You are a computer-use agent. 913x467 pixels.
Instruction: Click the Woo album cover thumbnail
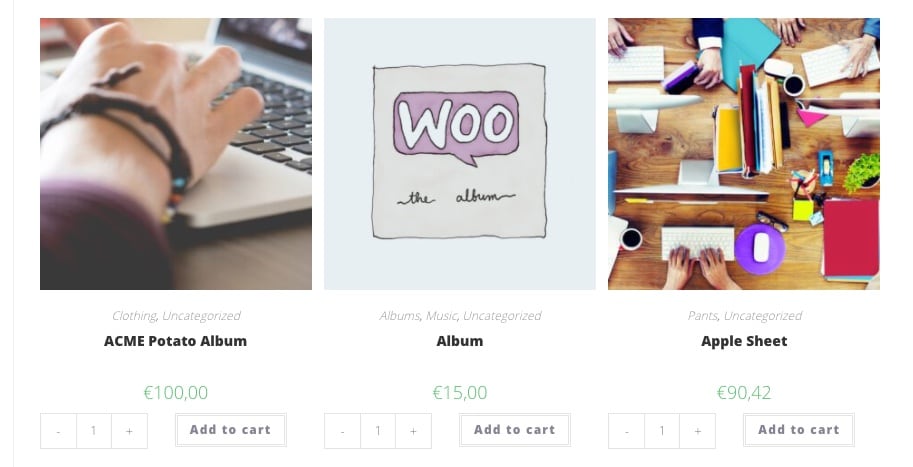(460, 154)
